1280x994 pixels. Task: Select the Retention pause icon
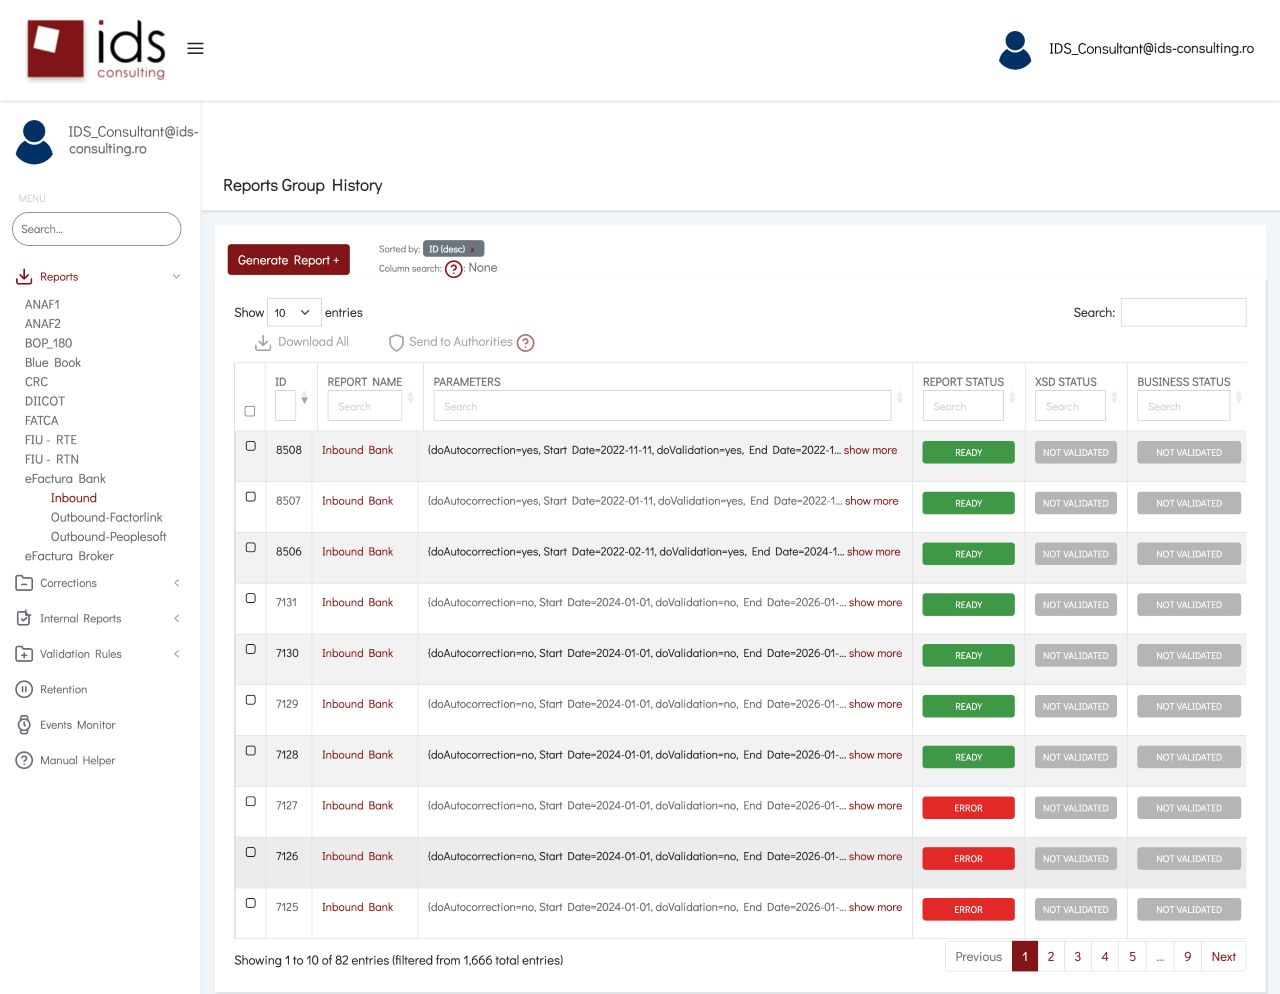point(24,689)
